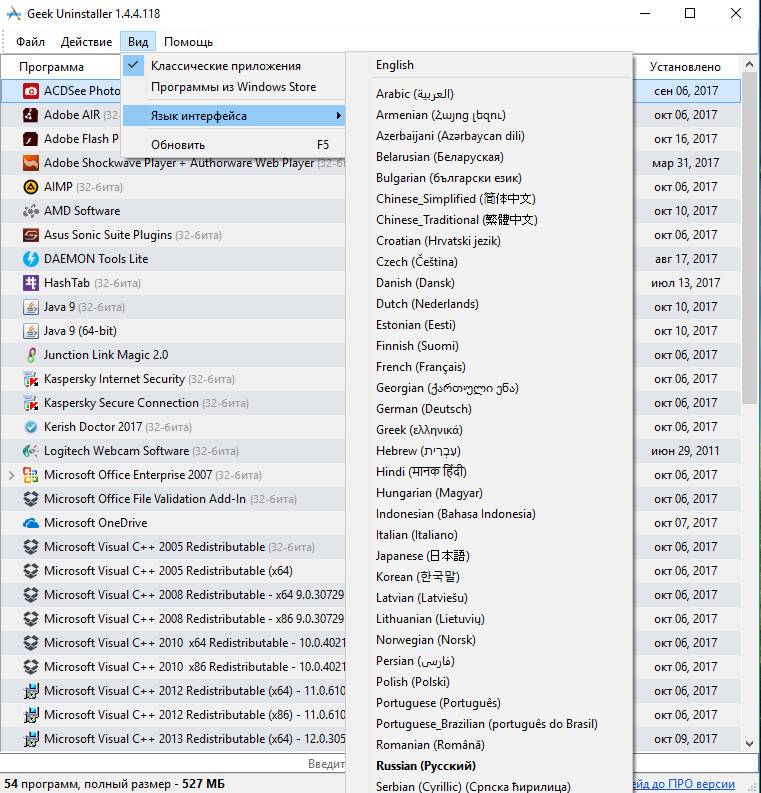Choose Serbian (Cyrillic) language
761x793 pixels.
point(489,786)
